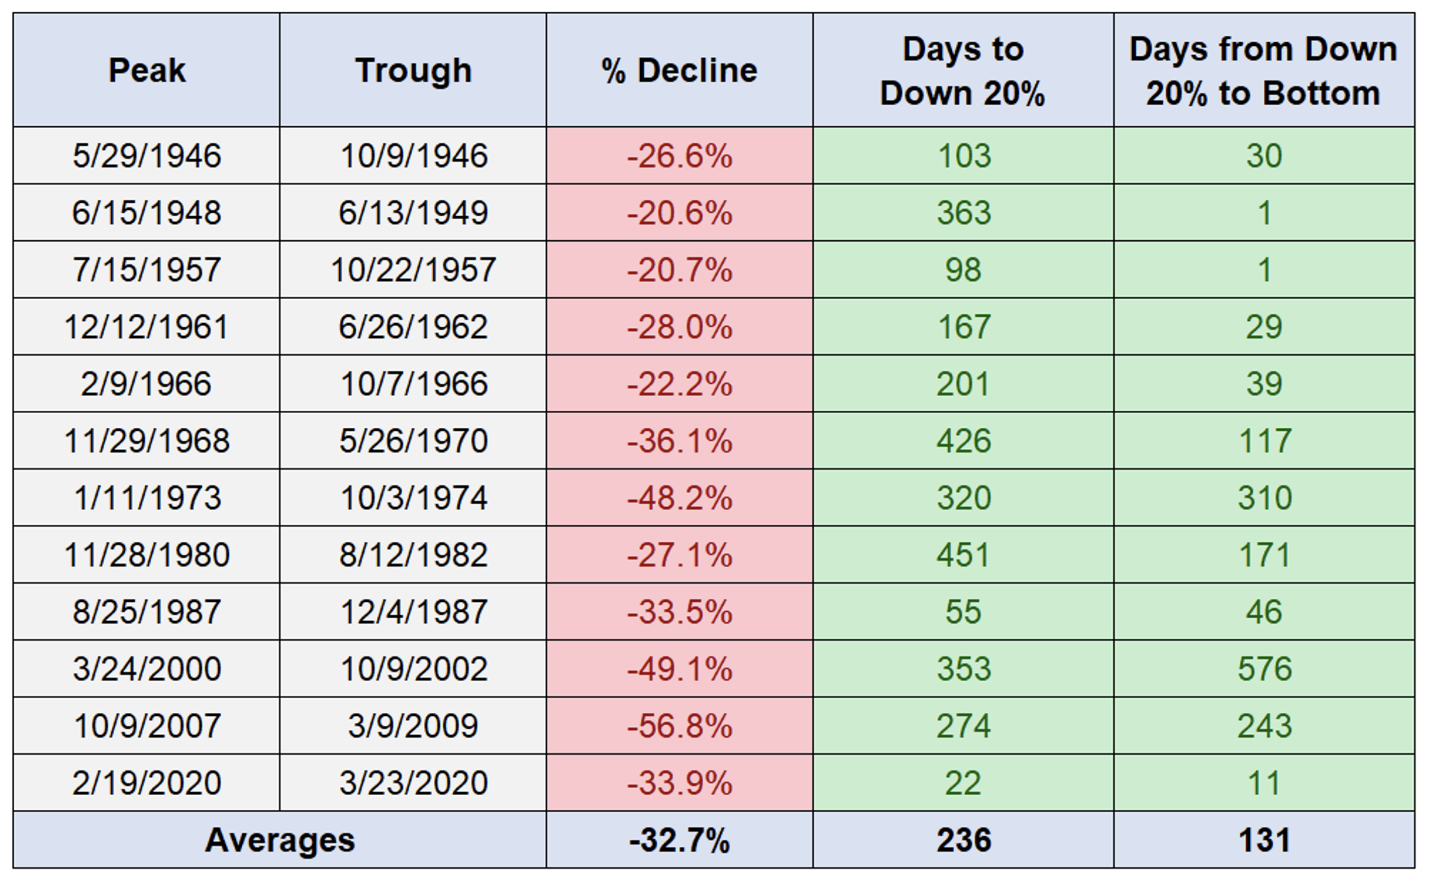This screenshot has height=894, width=1432.
Task: Click the 451 days cell
Action: point(963,555)
